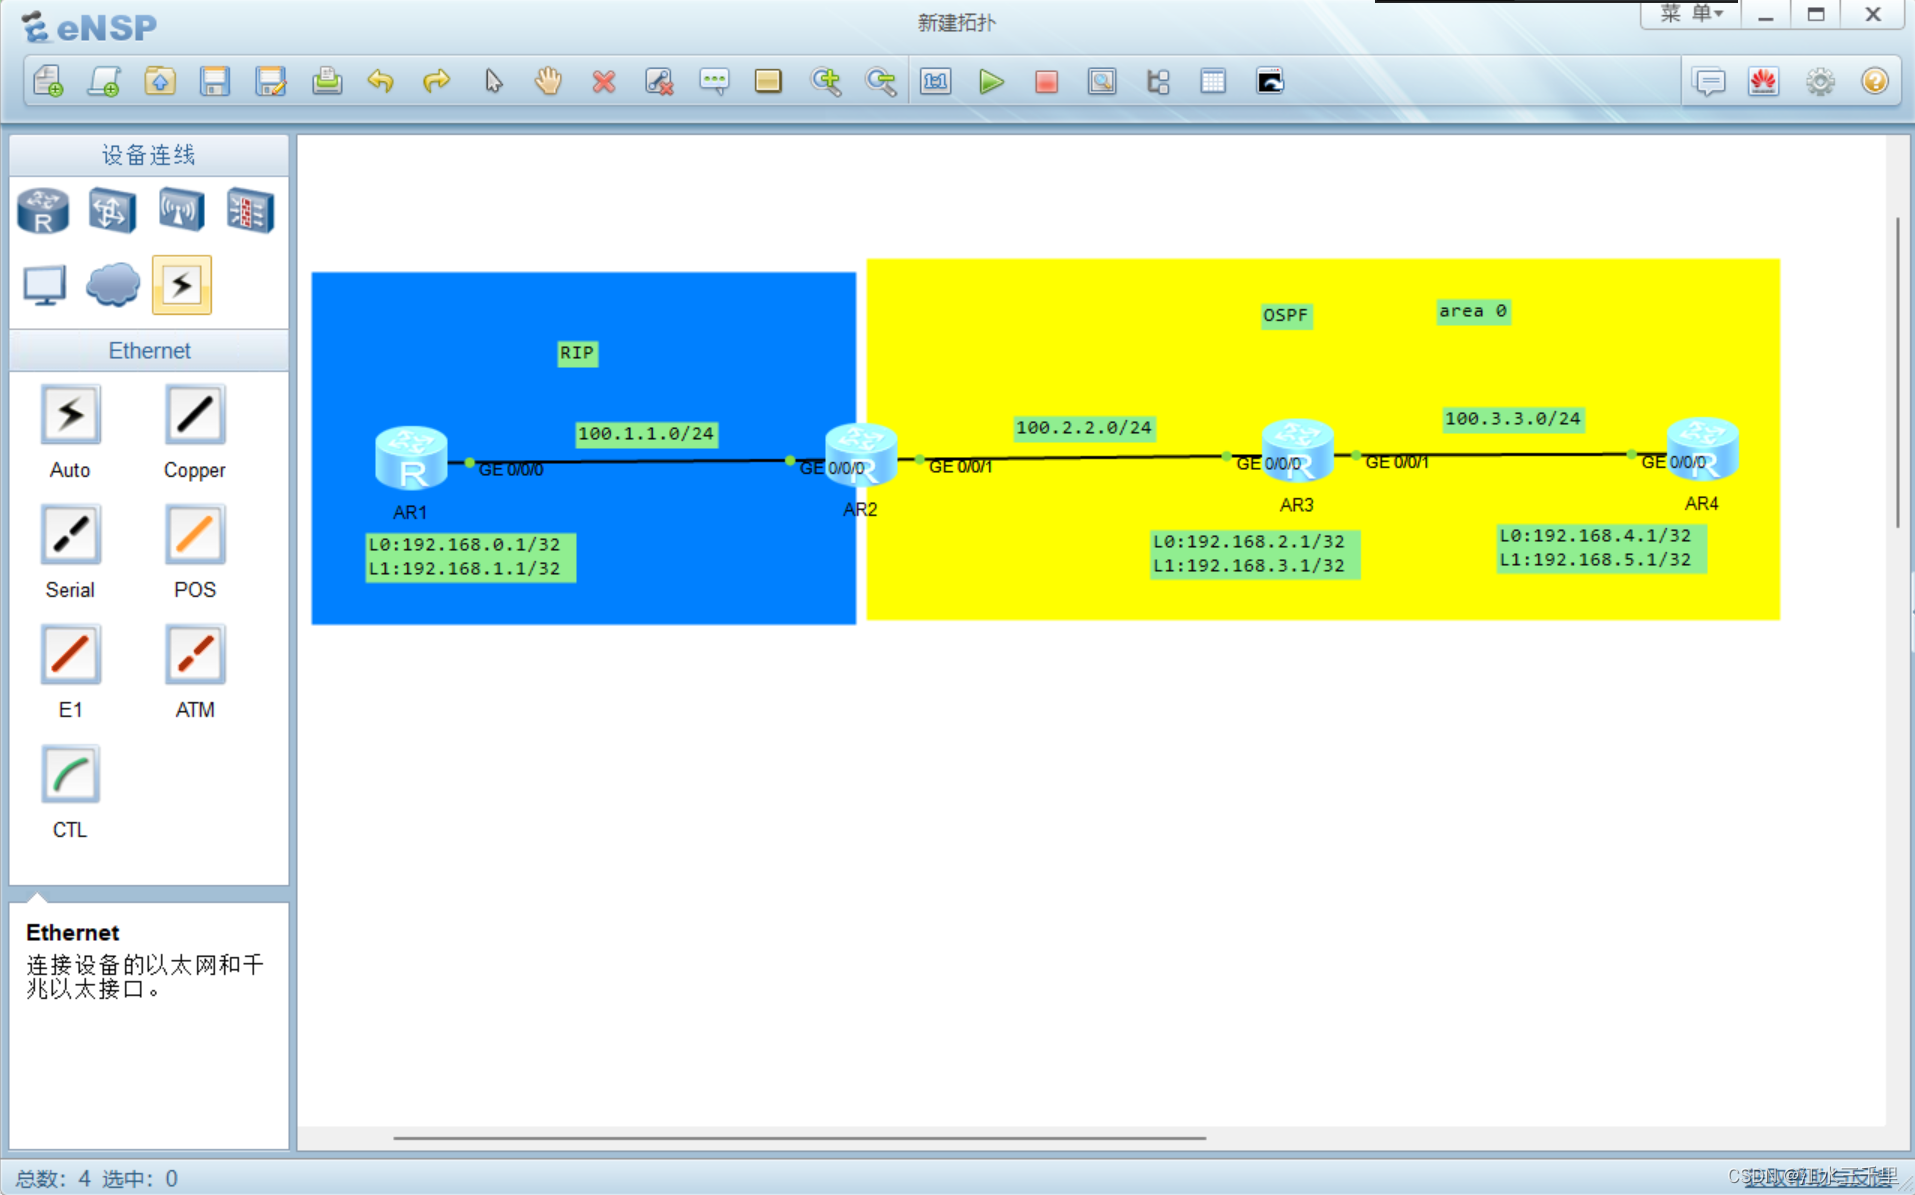Select the Router device category
This screenshot has height=1195, width=1915.
[x=43, y=211]
